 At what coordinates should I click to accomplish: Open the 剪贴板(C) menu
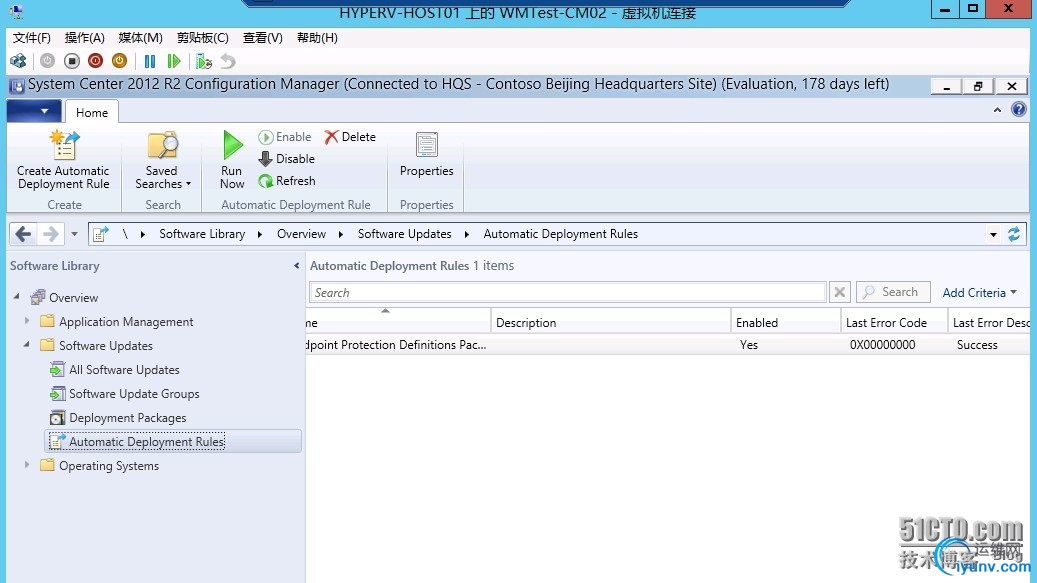pyautogui.click(x=202, y=38)
